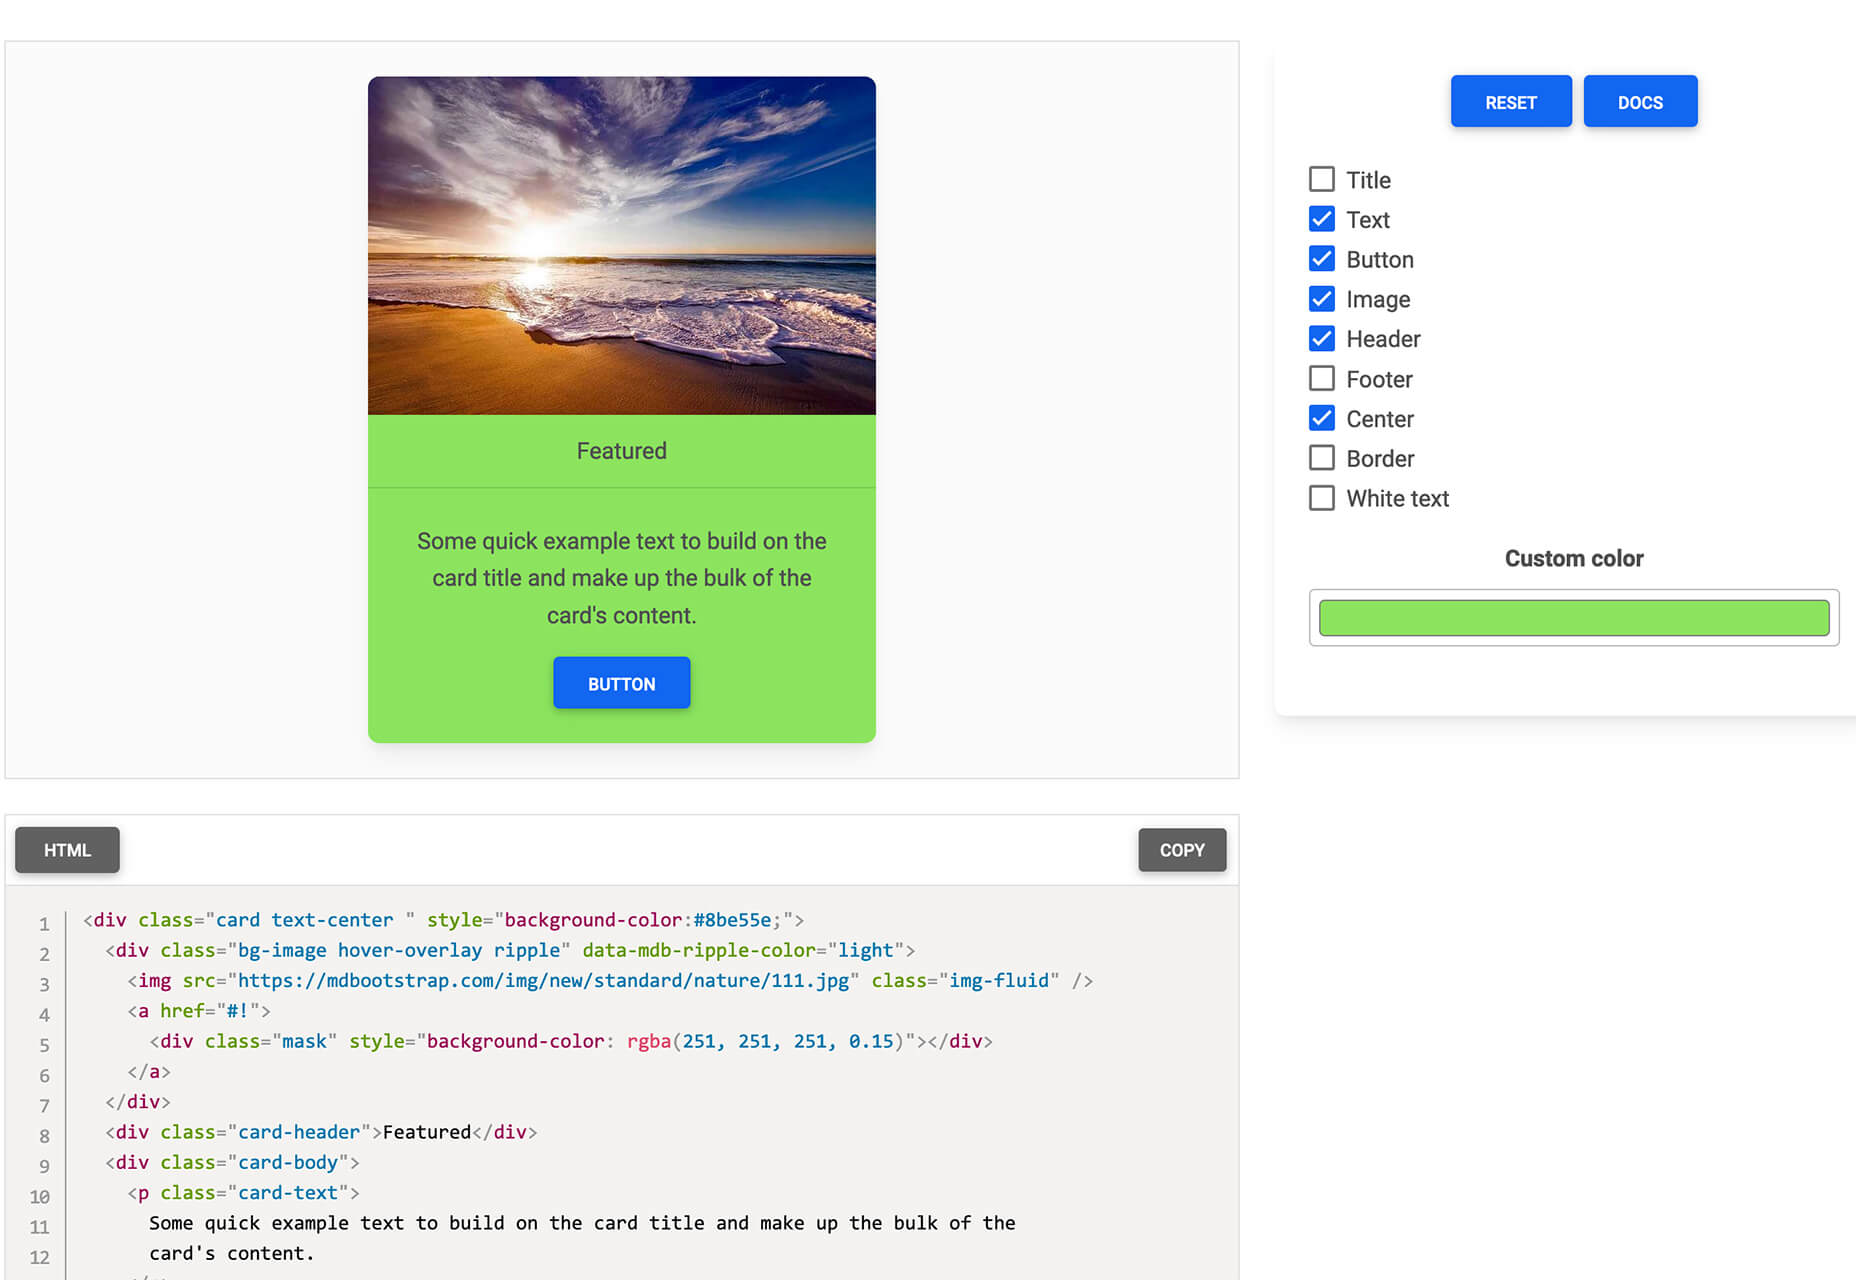Enable the Border checkbox
The height and width of the screenshot is (1280, 1856).
click(x=1321, y=458)
